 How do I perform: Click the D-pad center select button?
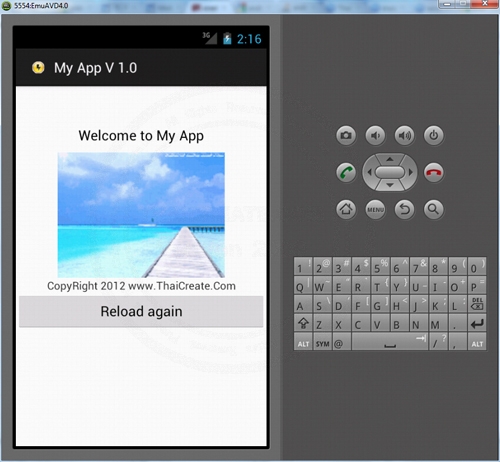(390, 172)
